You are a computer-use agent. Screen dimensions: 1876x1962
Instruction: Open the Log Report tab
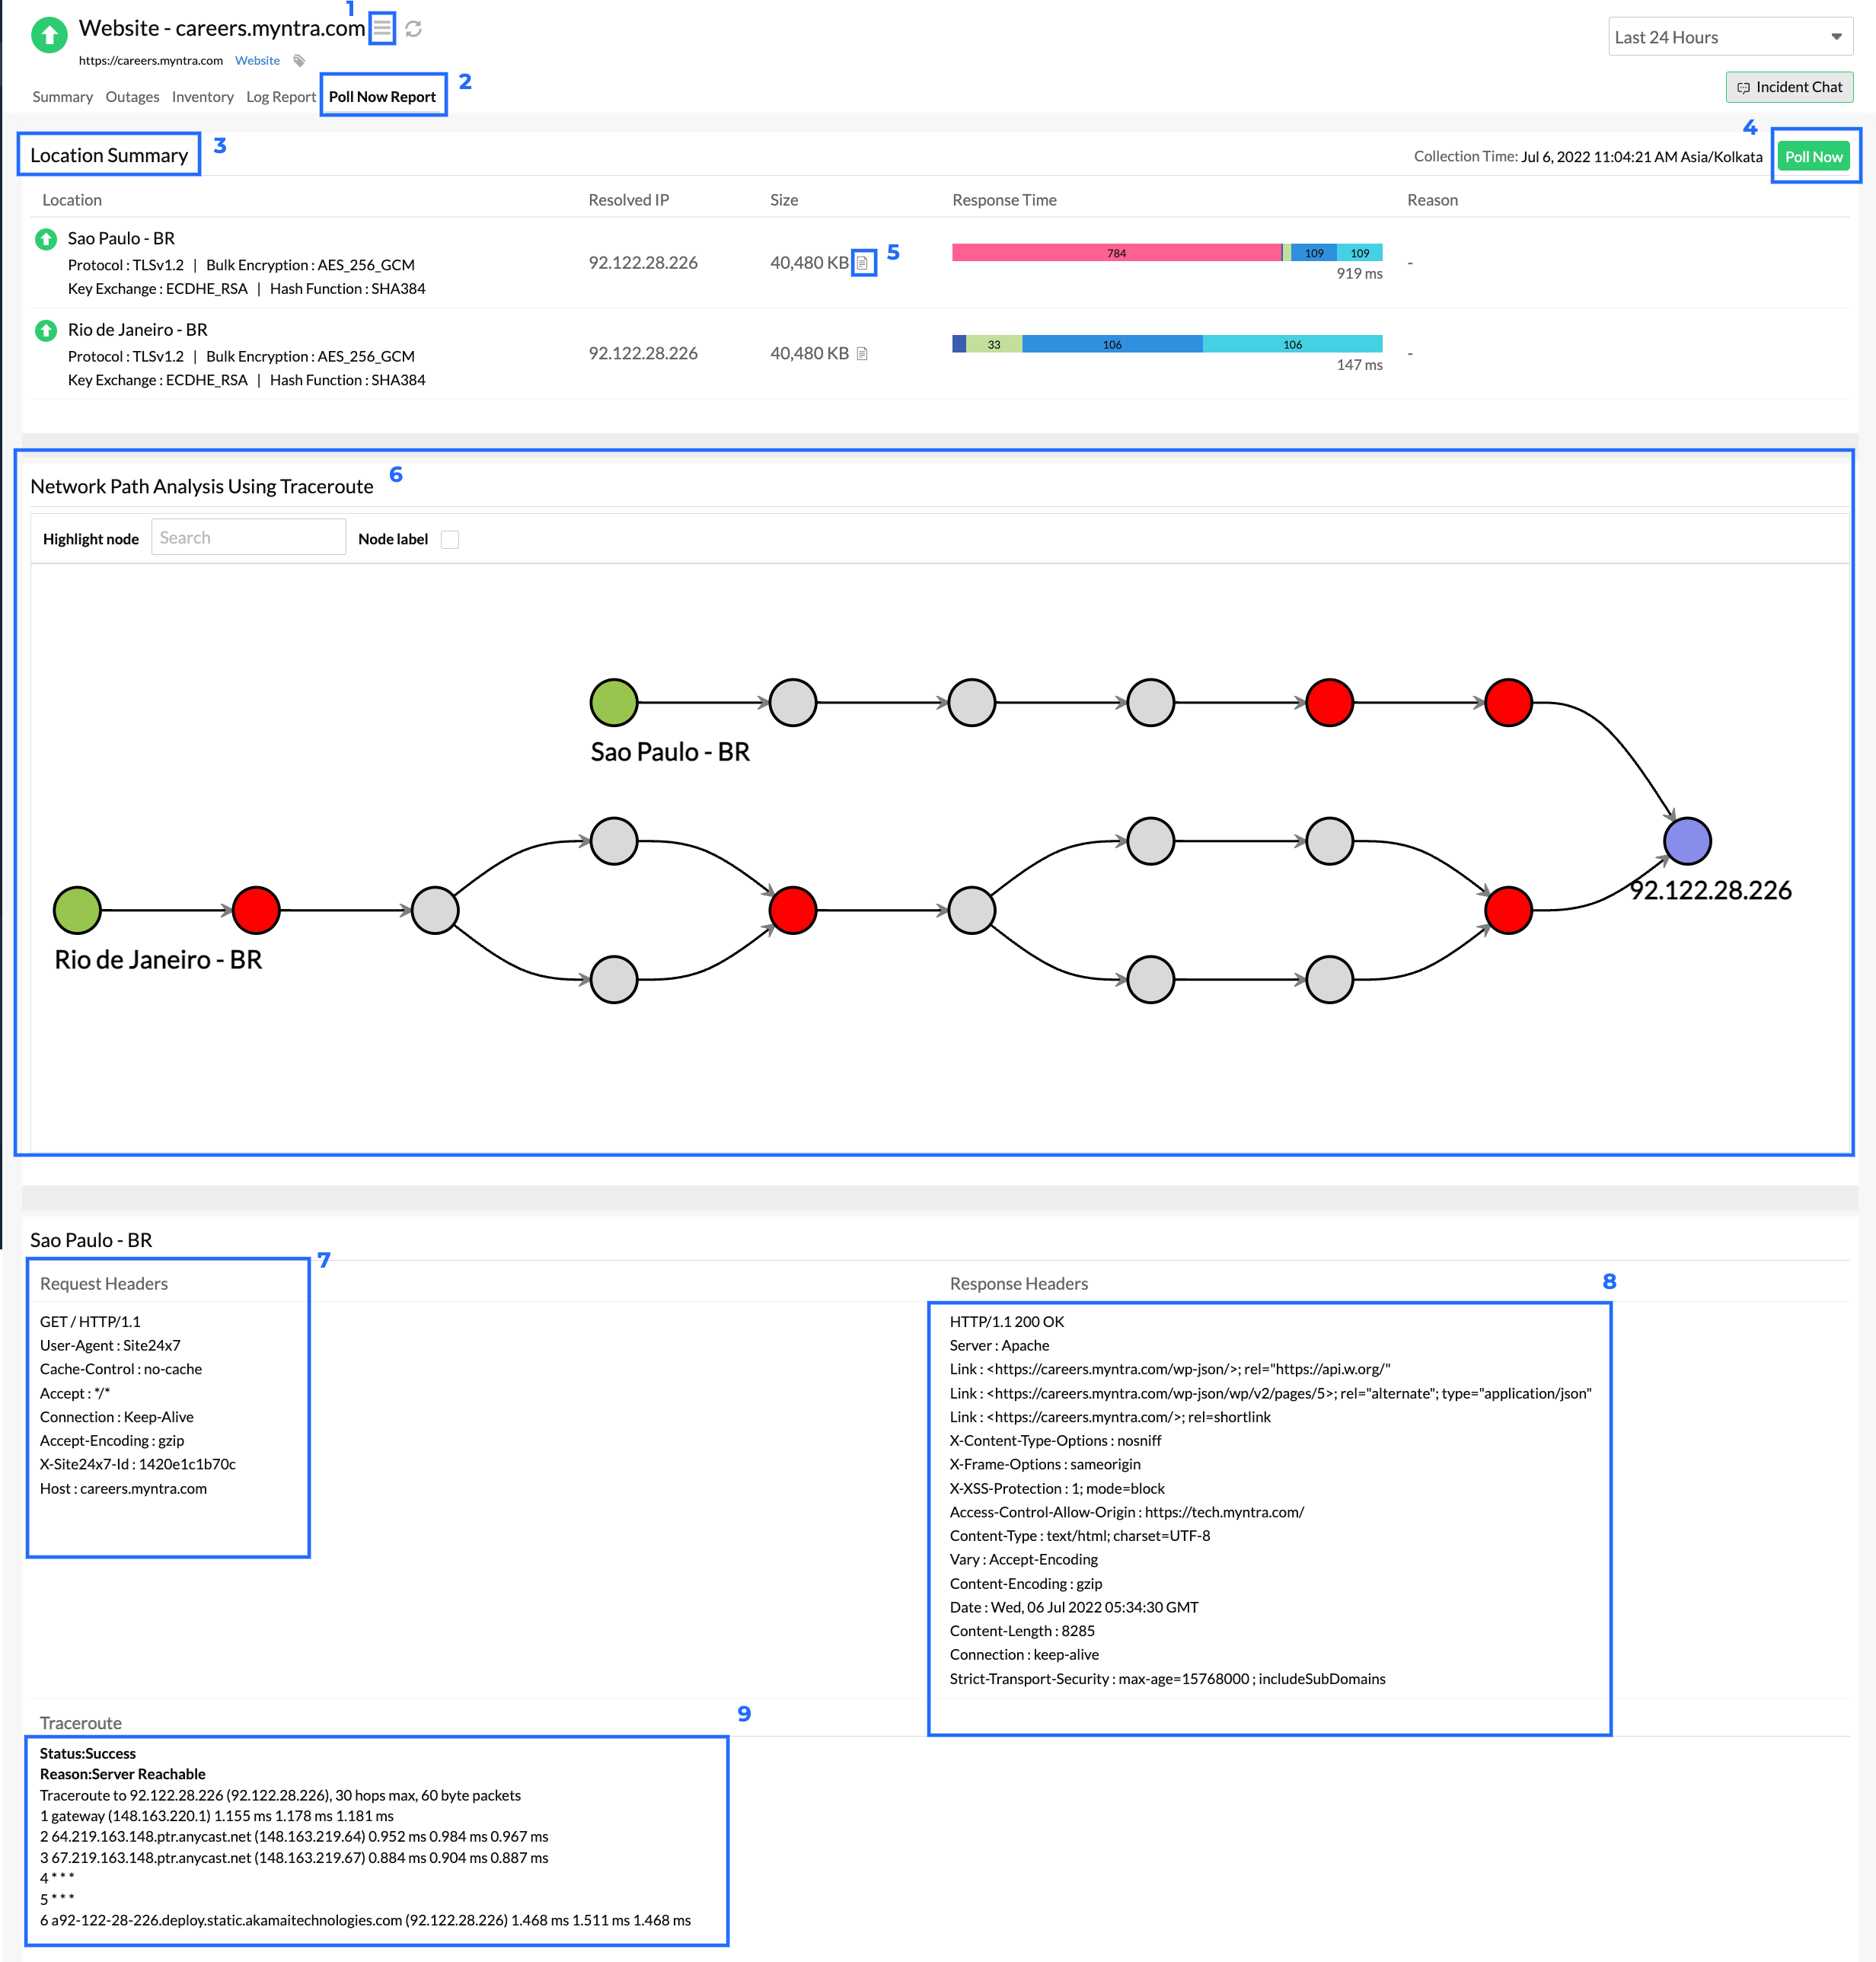point(280,97)
